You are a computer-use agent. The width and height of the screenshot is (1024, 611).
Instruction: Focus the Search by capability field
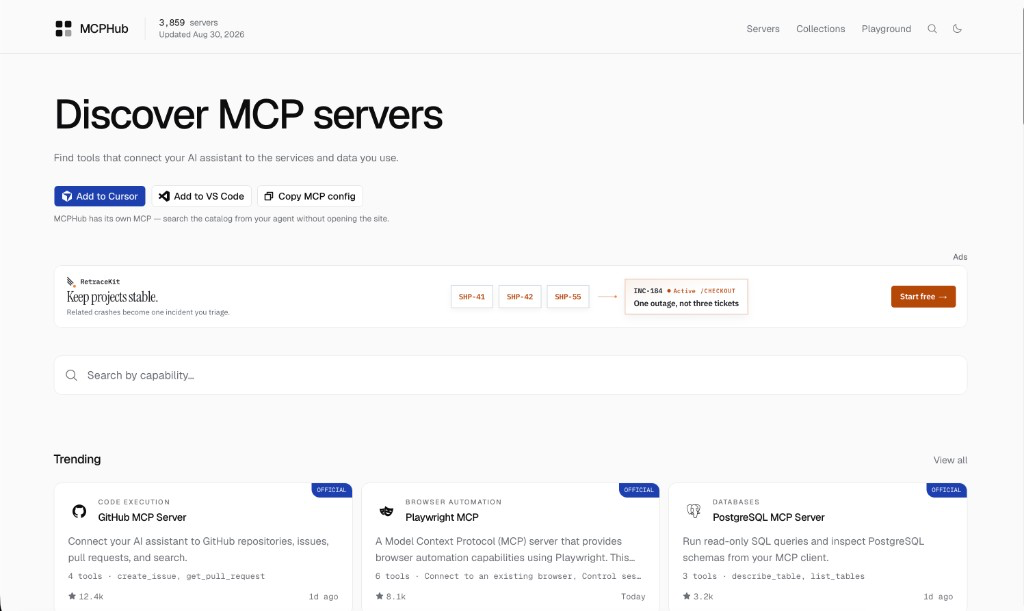coord(510,375)
